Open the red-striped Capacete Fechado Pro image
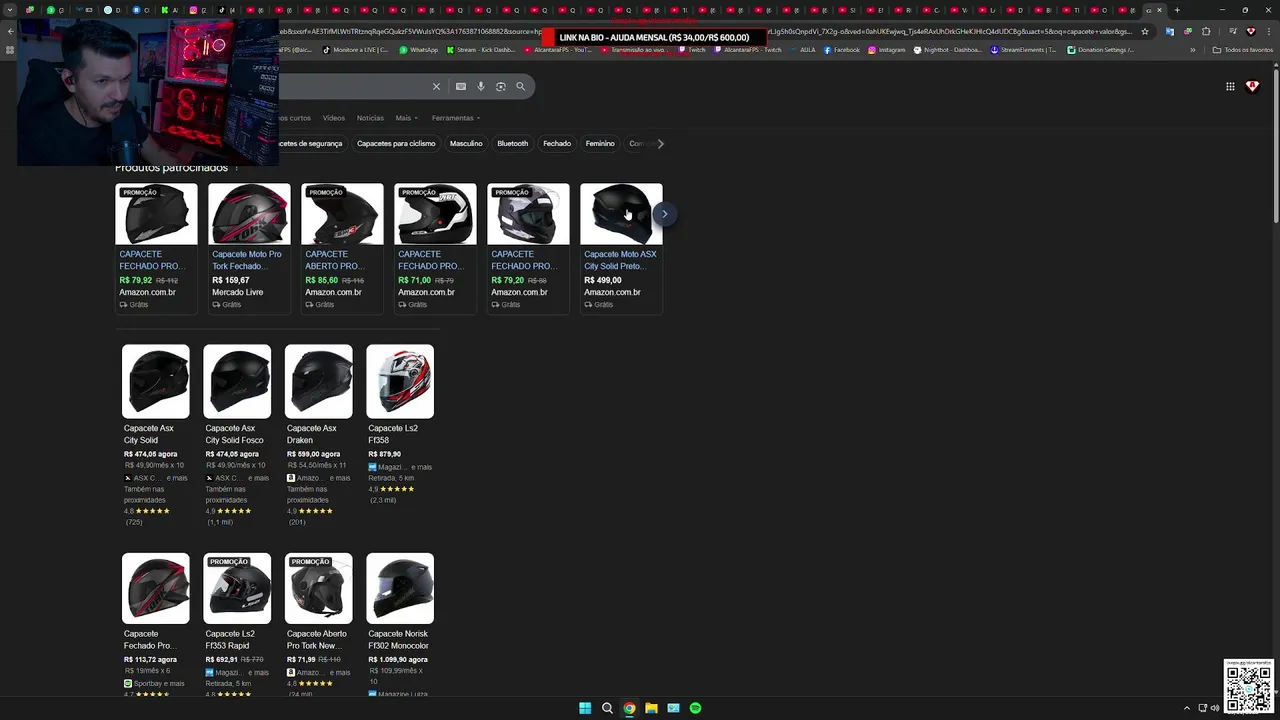Viewport: 1280px width, 720px height. 155,589
